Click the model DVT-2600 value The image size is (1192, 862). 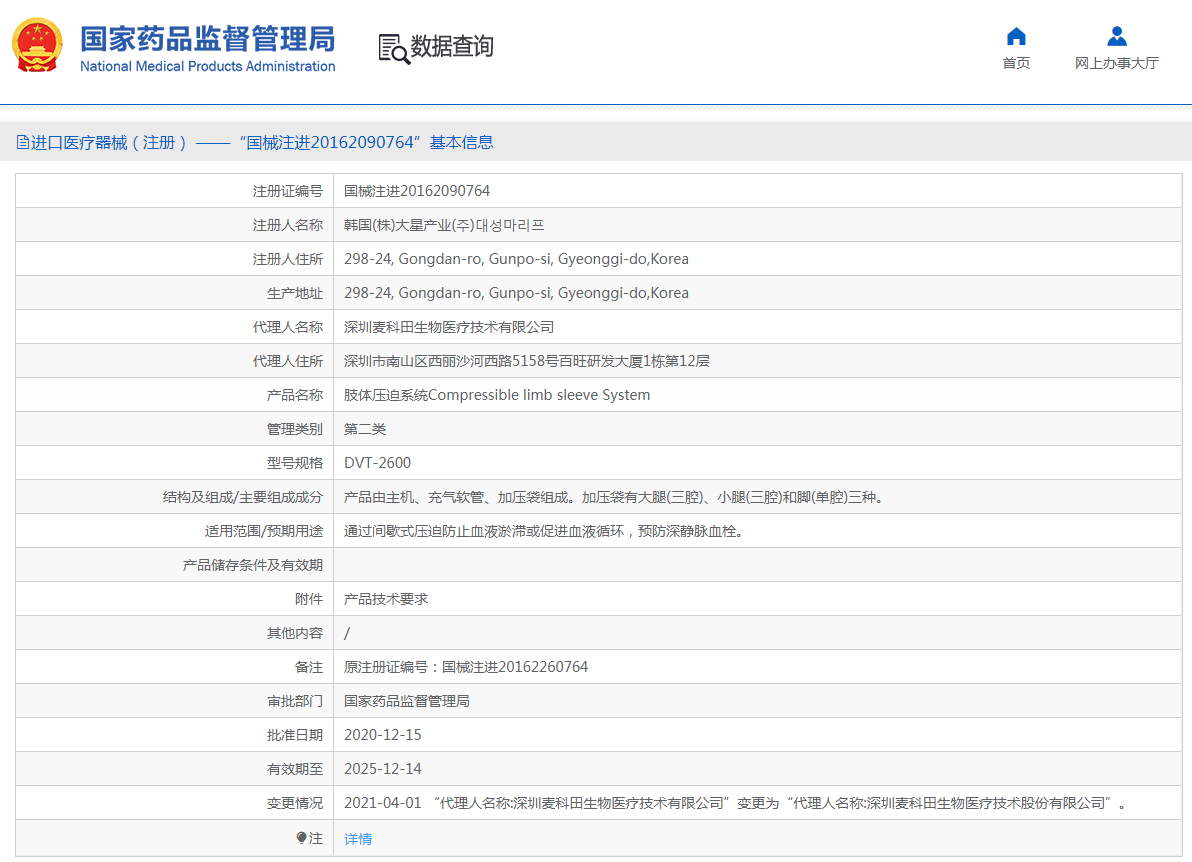[377, 463]
